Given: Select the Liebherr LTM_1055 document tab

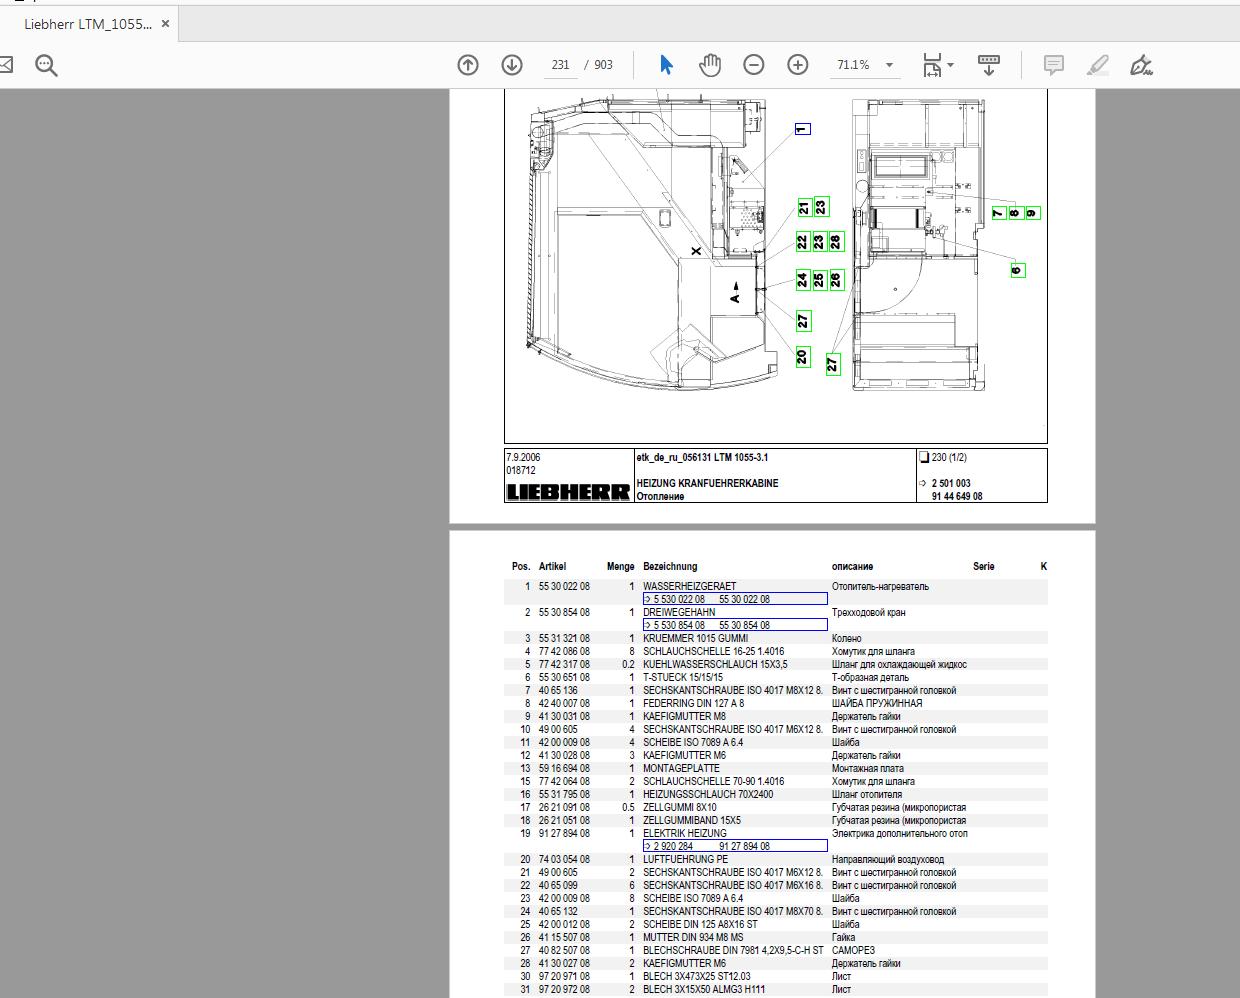Looking at the screenshot, I should click(88, 22).
